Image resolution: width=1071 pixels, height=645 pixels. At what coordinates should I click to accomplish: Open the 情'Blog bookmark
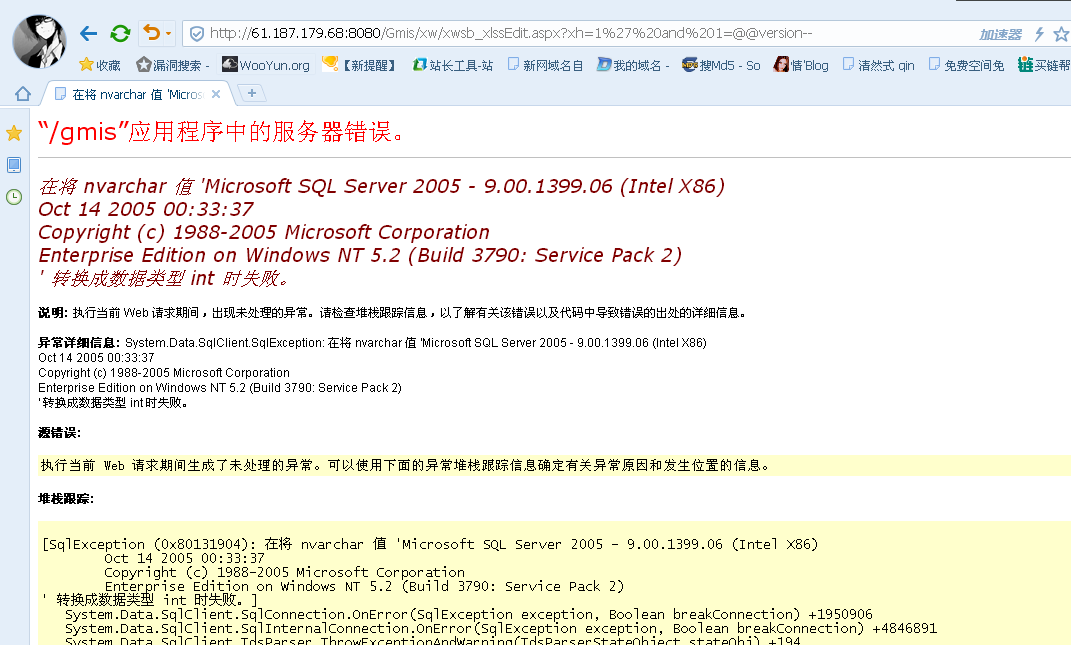coord(801,65)
